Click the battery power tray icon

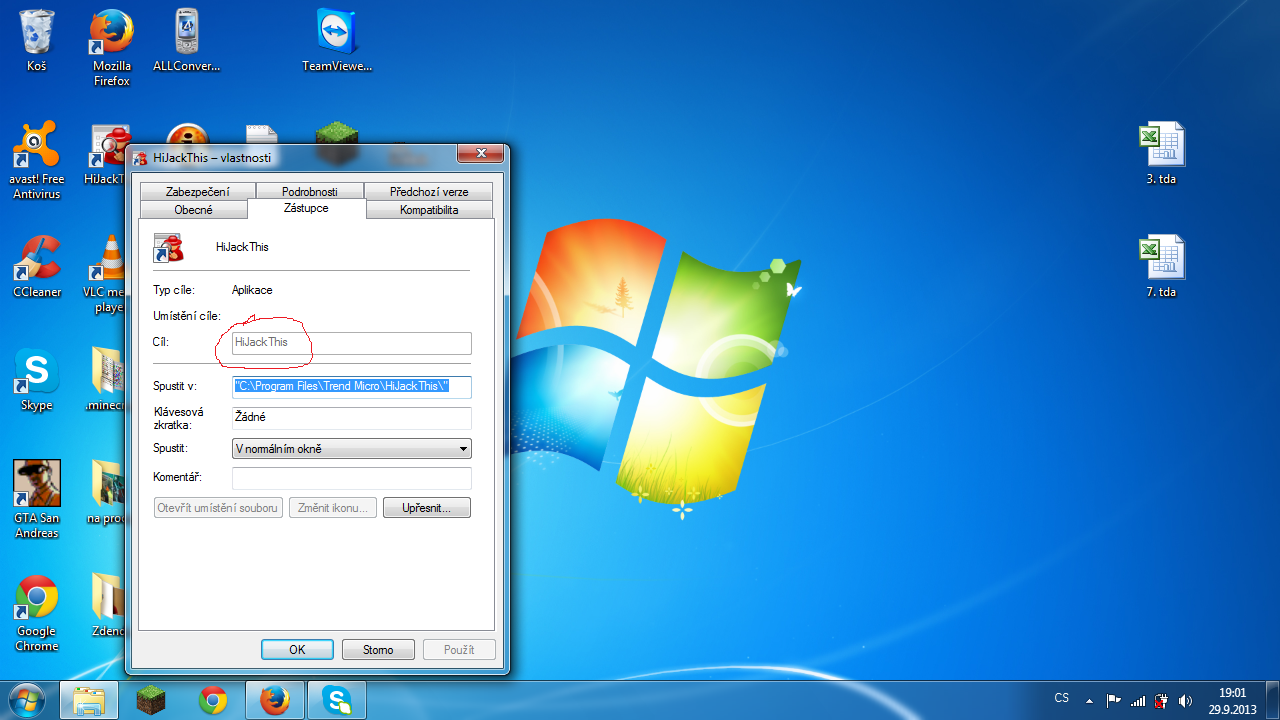tap(1162, 700)
